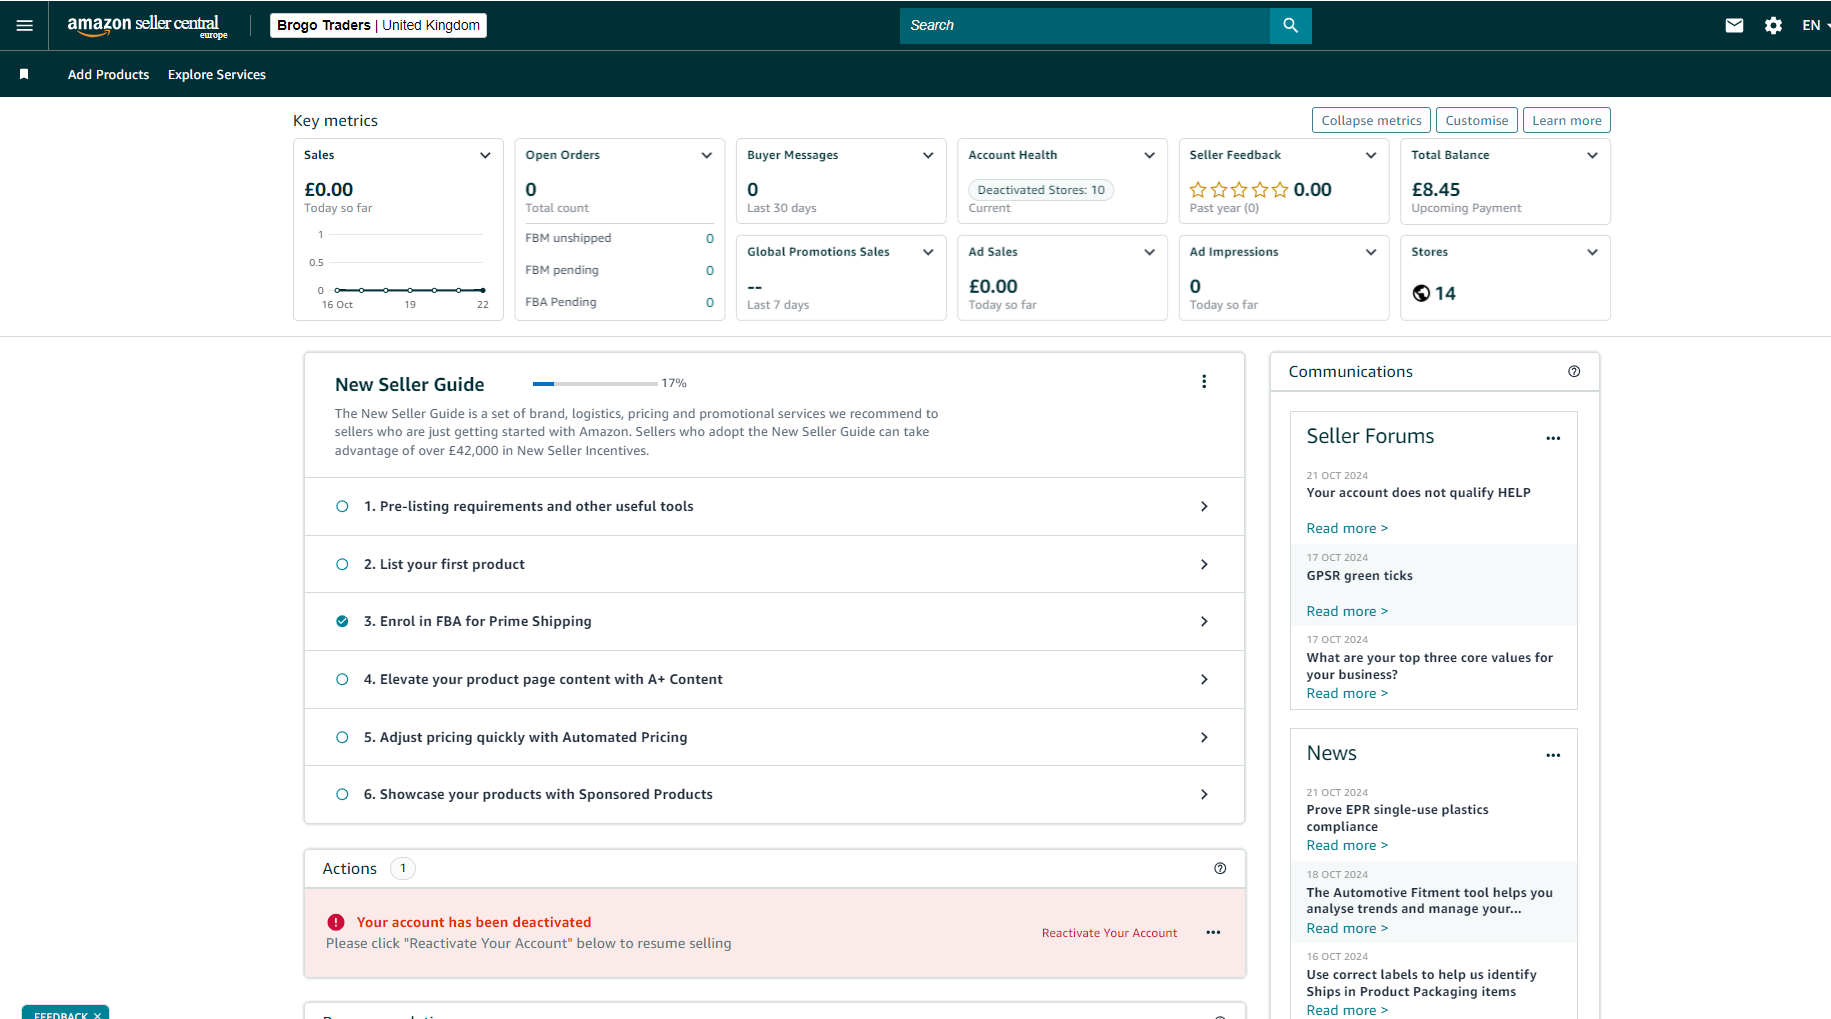
Task: Open Explore Services menu item
Action: pos(217,74)
